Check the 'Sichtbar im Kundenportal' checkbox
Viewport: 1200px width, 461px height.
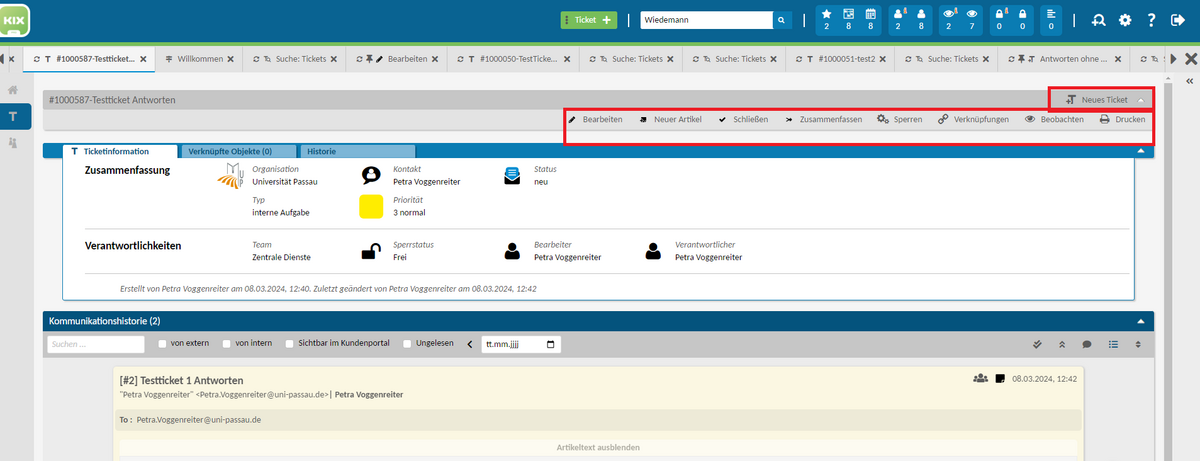tap(291, 344)
